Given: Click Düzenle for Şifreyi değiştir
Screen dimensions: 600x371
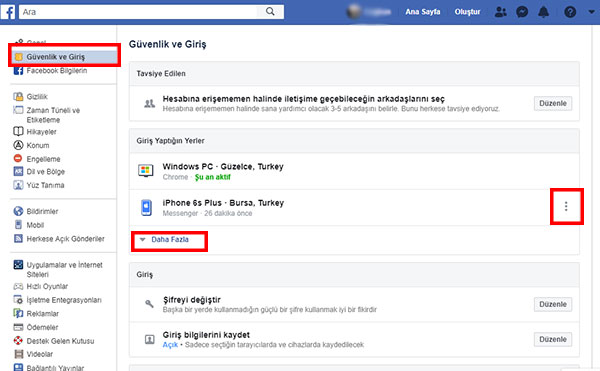Looking at the screenshot, I should coord(553,304).
